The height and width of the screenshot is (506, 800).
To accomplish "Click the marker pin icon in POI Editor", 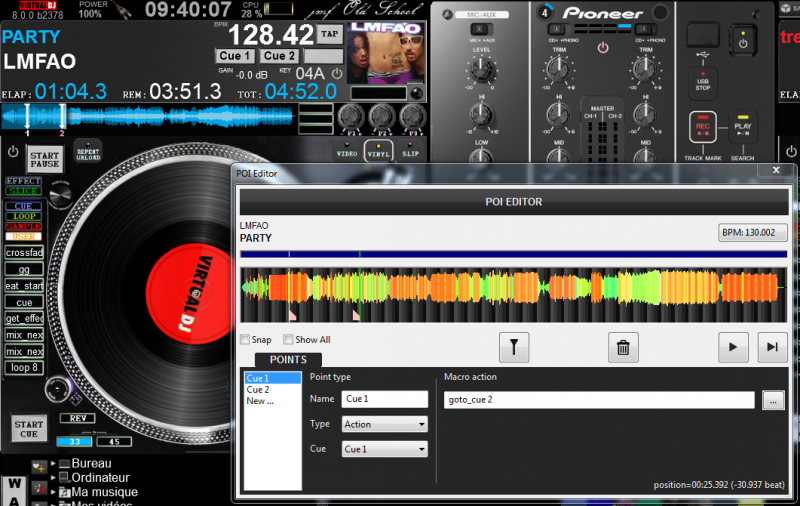I will tap(514, 347).
